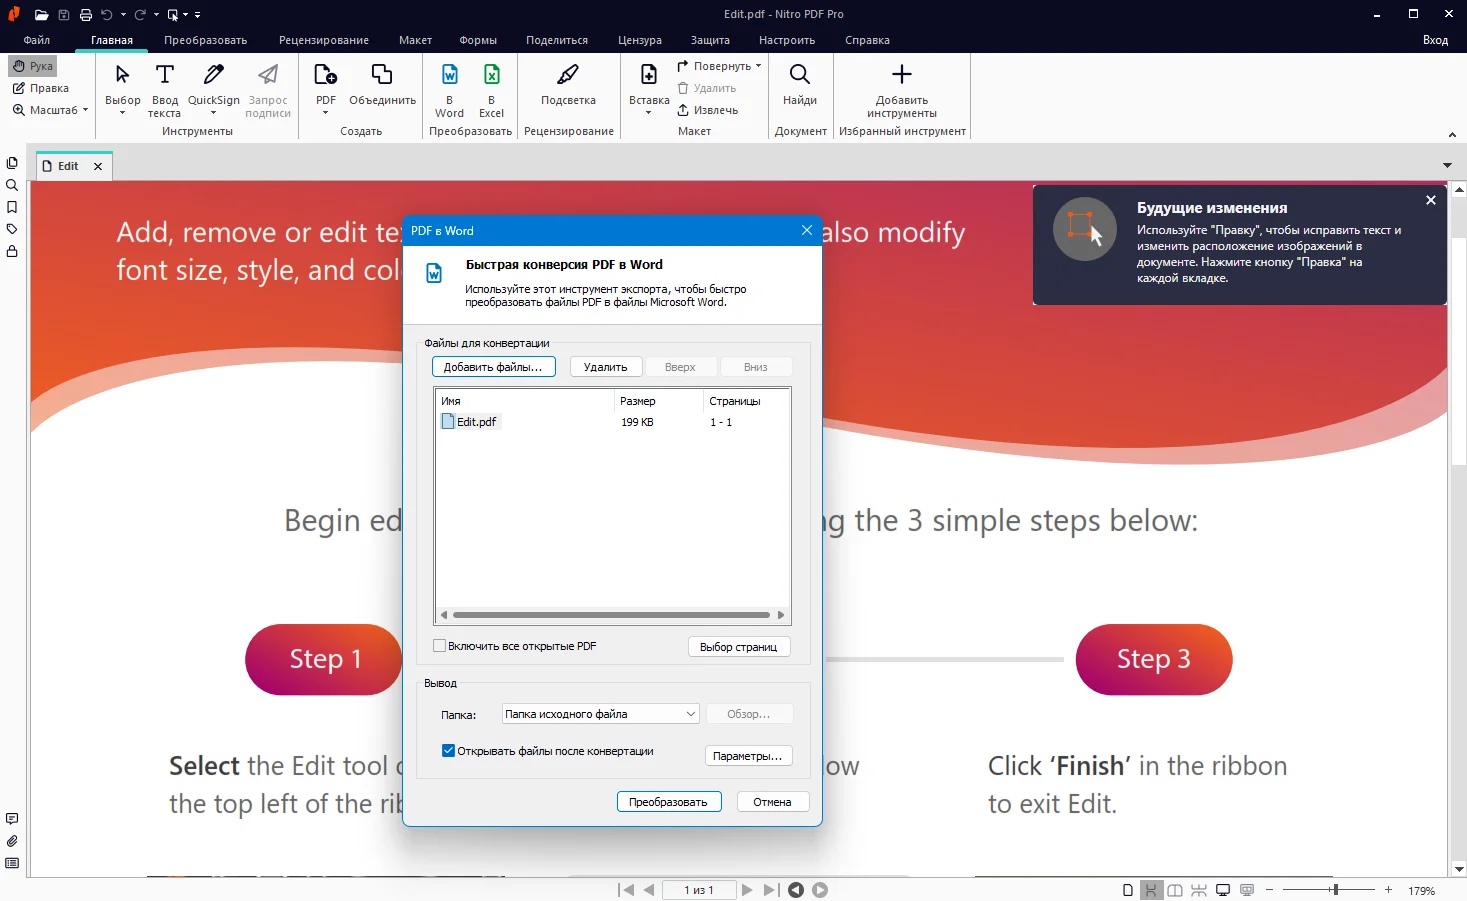Open the Zoom (Масштаб) dropdown
The width and height of the screenshot is (1467, 901).
point(50,110)
